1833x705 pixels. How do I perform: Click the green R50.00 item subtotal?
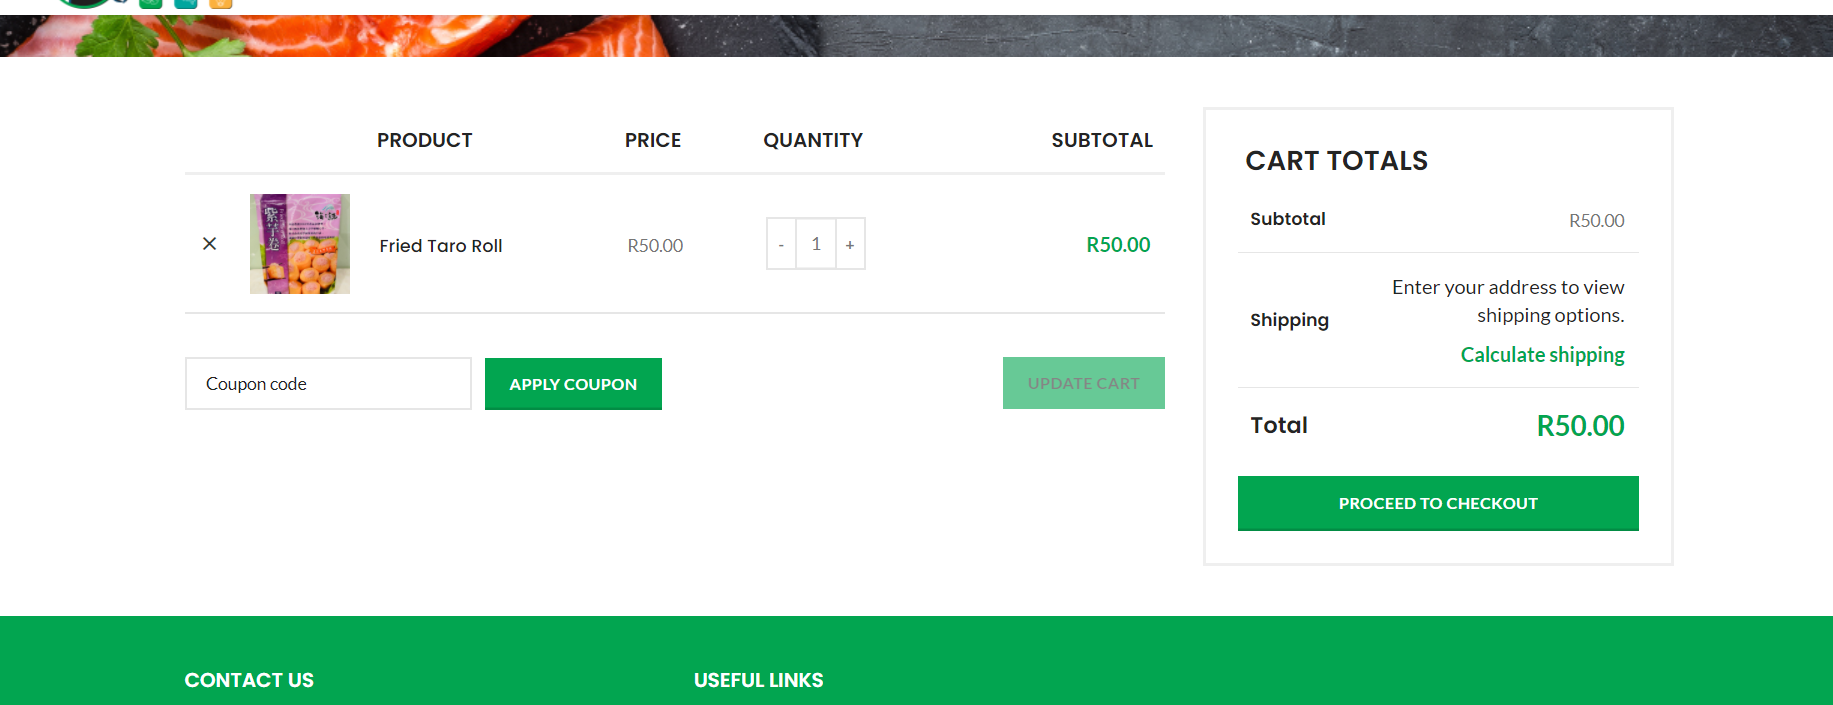(1118, 245)
